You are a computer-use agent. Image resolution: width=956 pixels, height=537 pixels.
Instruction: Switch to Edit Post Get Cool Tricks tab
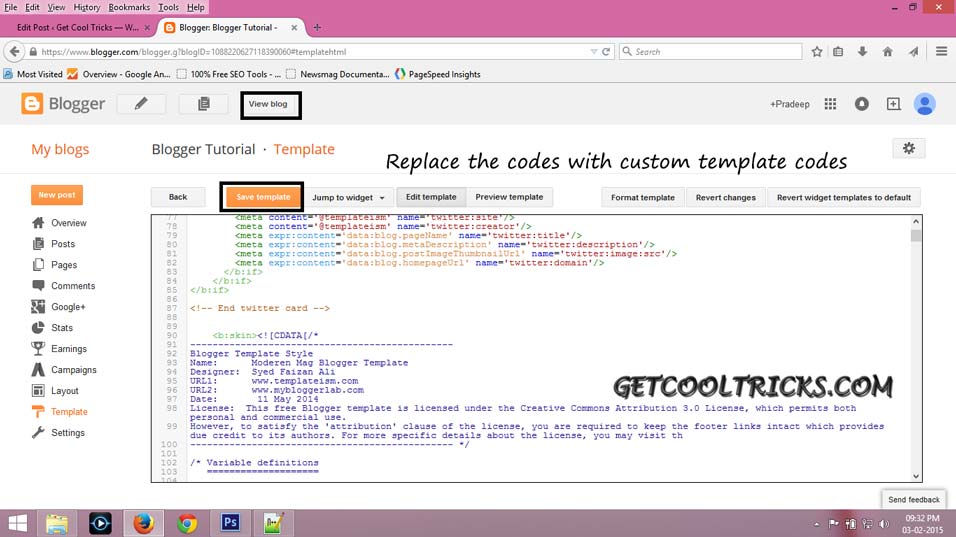(77, 27)
